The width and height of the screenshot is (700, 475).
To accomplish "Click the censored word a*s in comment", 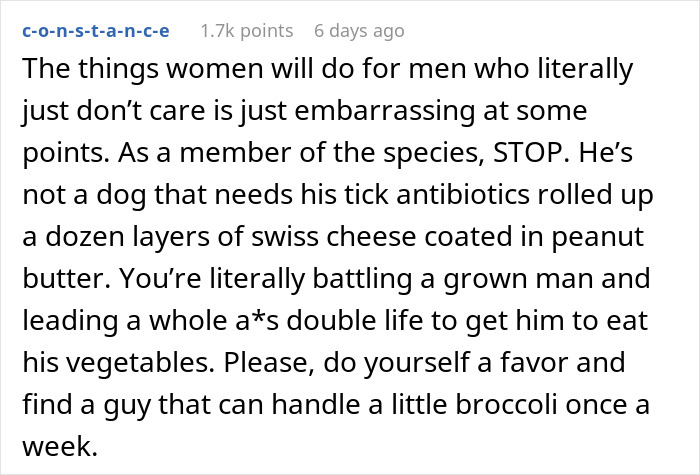I will pyautogui.click(x=258, y=321).
